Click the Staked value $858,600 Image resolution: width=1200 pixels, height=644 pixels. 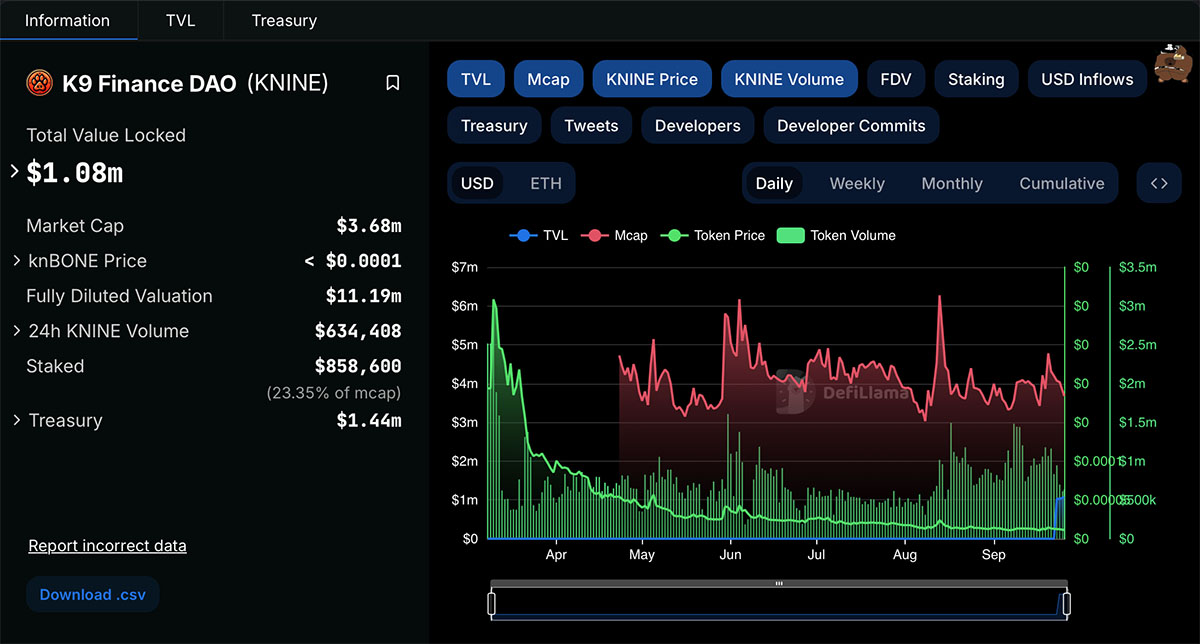358,366
